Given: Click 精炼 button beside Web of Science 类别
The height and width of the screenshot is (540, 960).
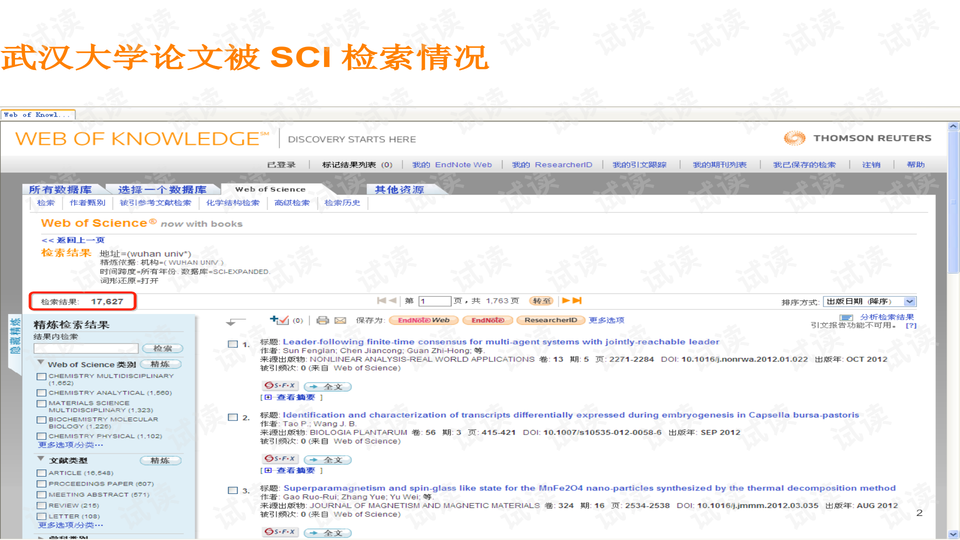Looking at the screenshot, I should click(x=160, y=364).
